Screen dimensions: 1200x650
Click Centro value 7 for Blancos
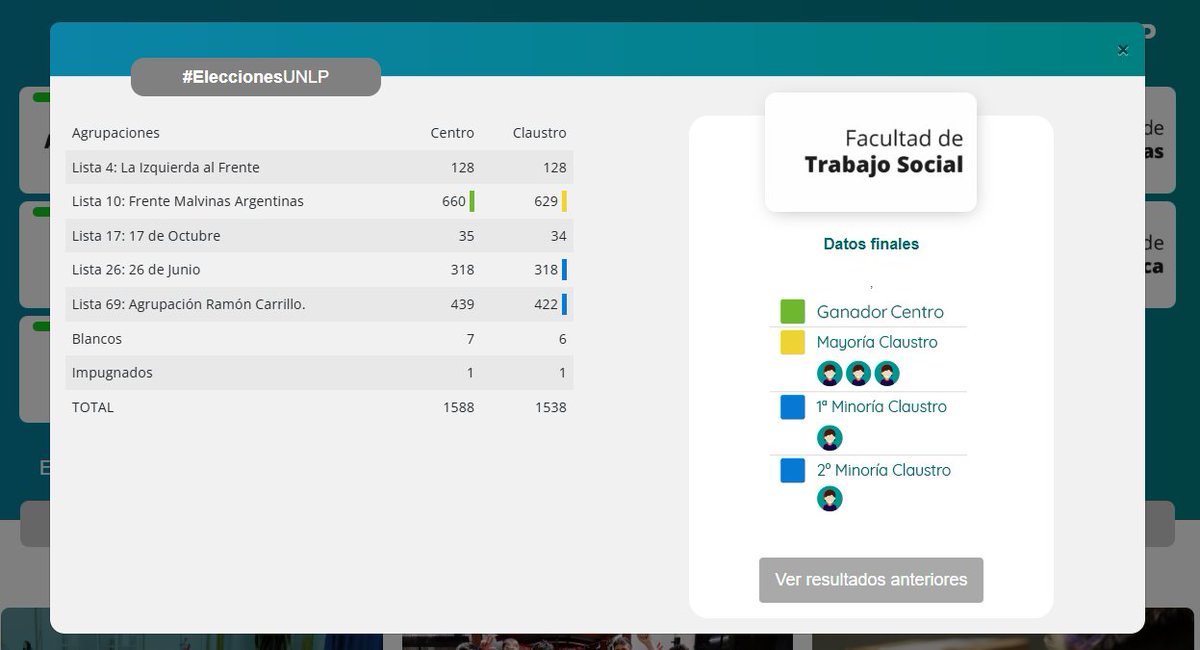pos(471,339)
